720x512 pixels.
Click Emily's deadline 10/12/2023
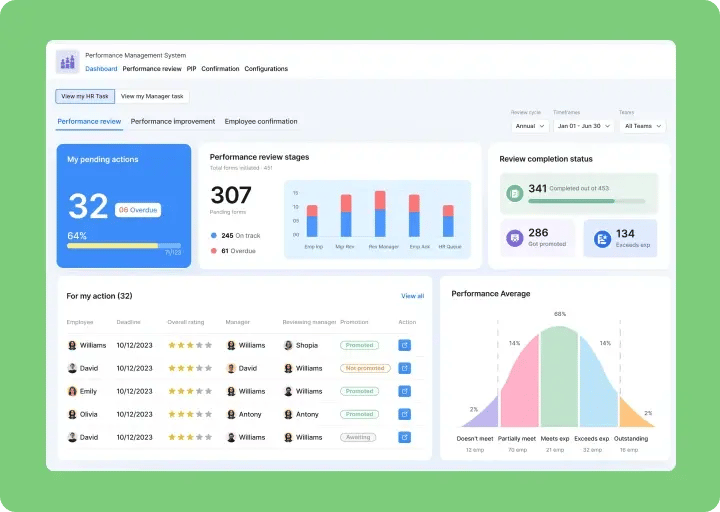point(135,391)
